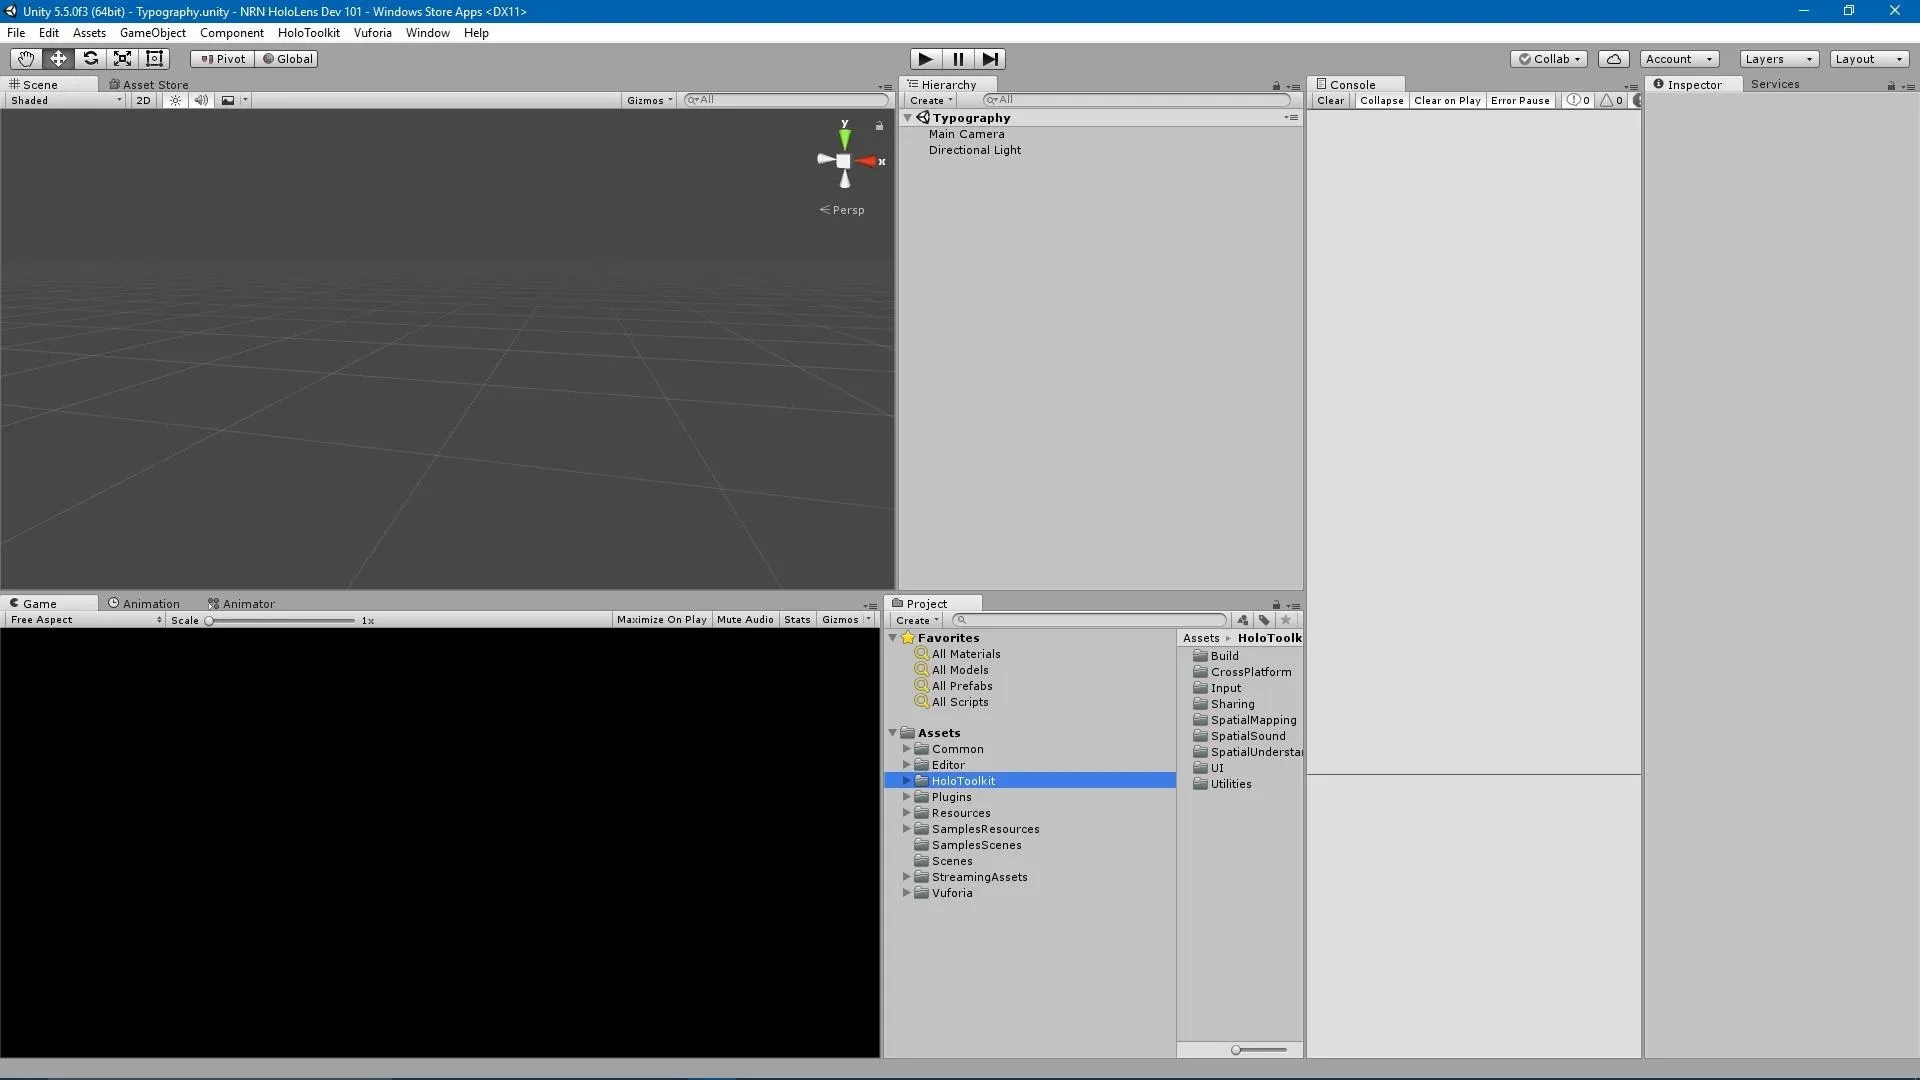The width and height of the screenshot is (1920, 1080).
Task: Lock the Project panel
Action: coord(1276,605)
